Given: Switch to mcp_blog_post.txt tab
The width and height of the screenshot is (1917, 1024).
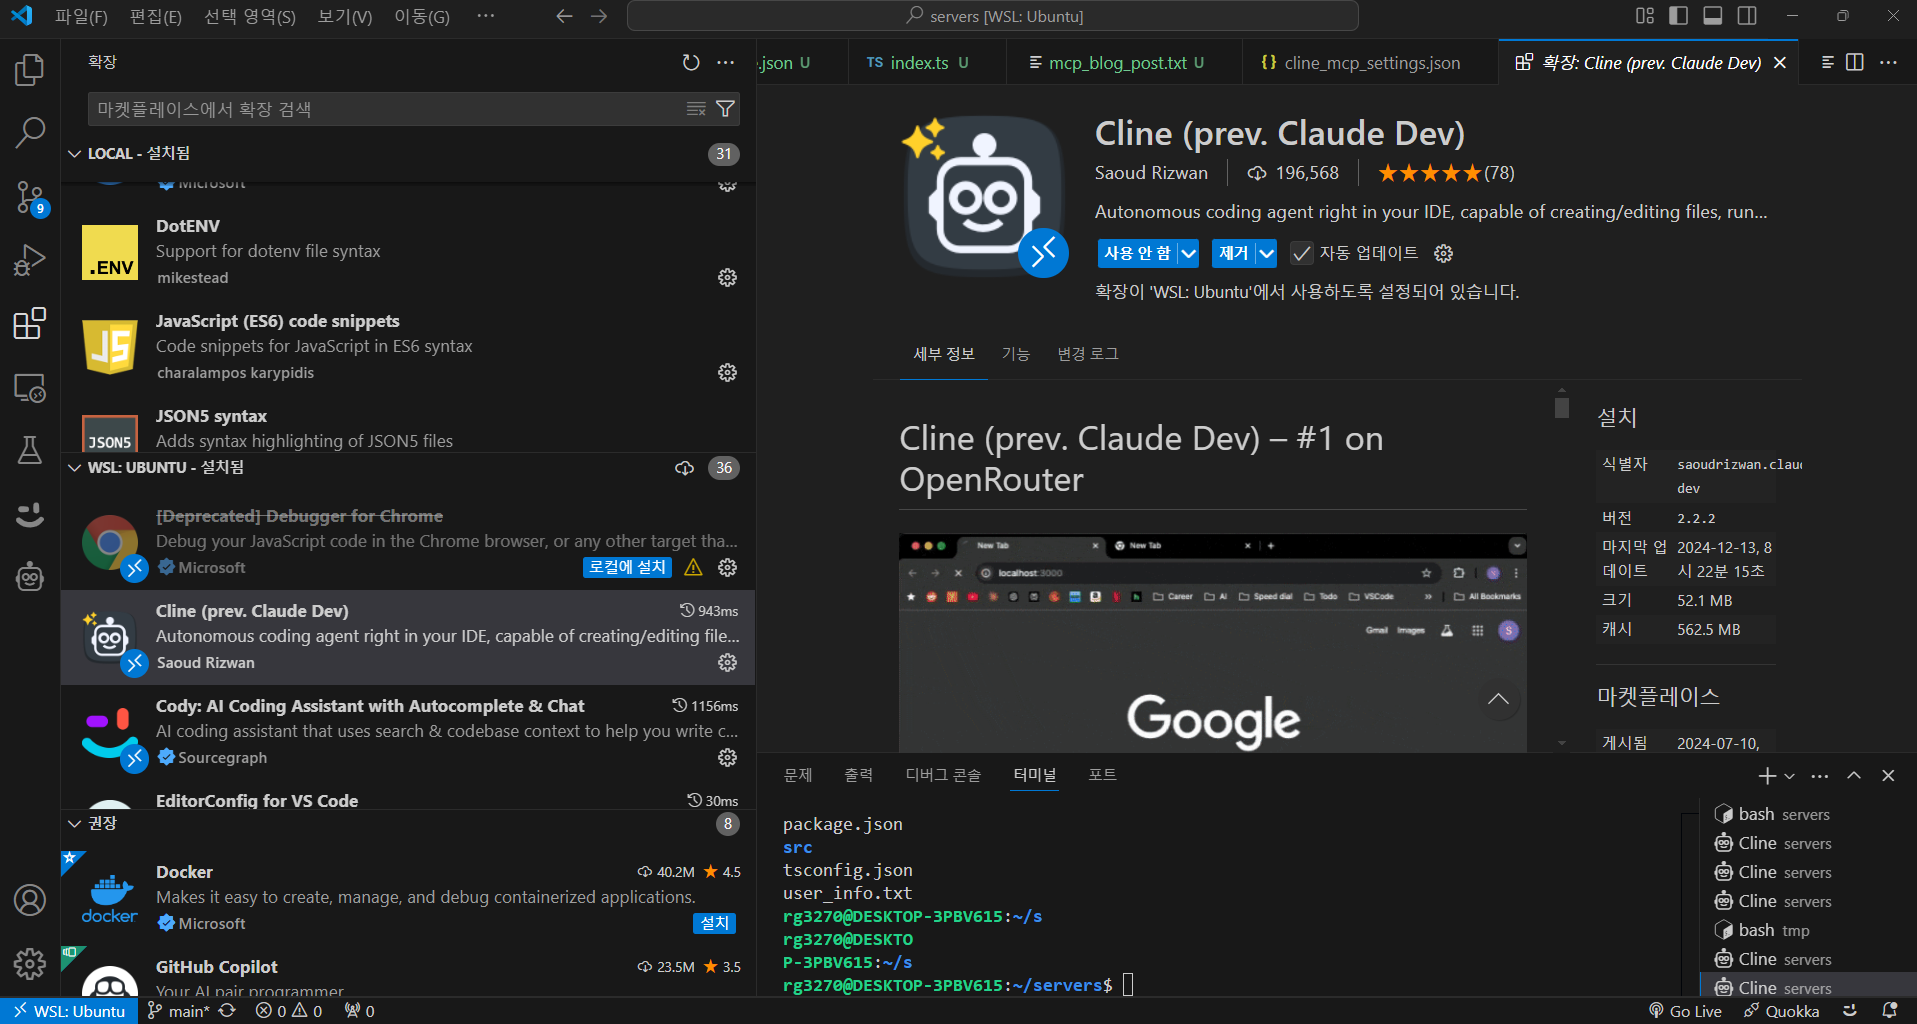Looking at the screenshot, I should pyautogui.click(x=1117, y=63).
